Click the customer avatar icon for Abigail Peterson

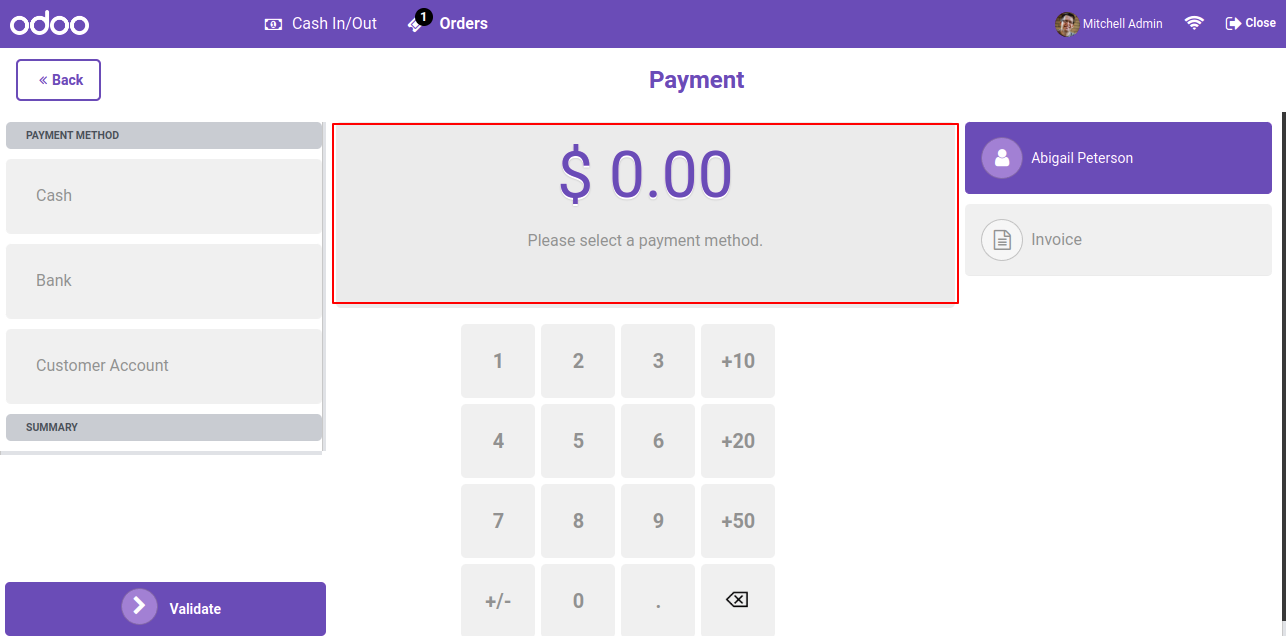click(x=1002, y=158)
